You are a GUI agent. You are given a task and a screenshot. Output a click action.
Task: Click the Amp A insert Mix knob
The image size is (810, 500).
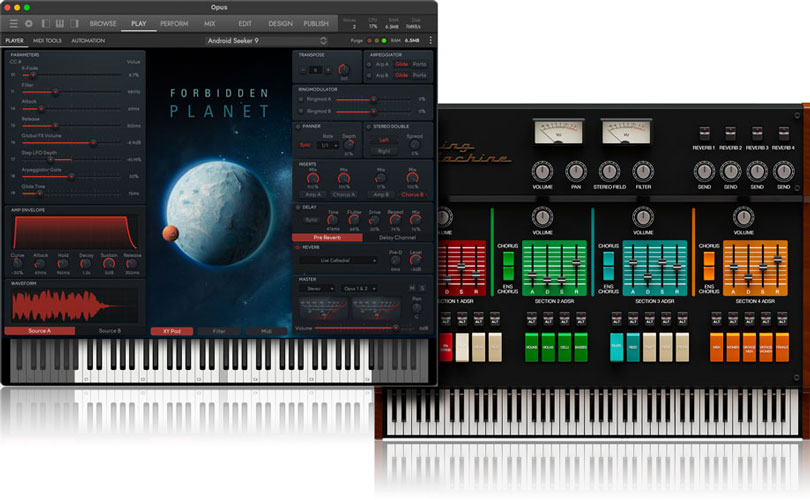point(313,179)
